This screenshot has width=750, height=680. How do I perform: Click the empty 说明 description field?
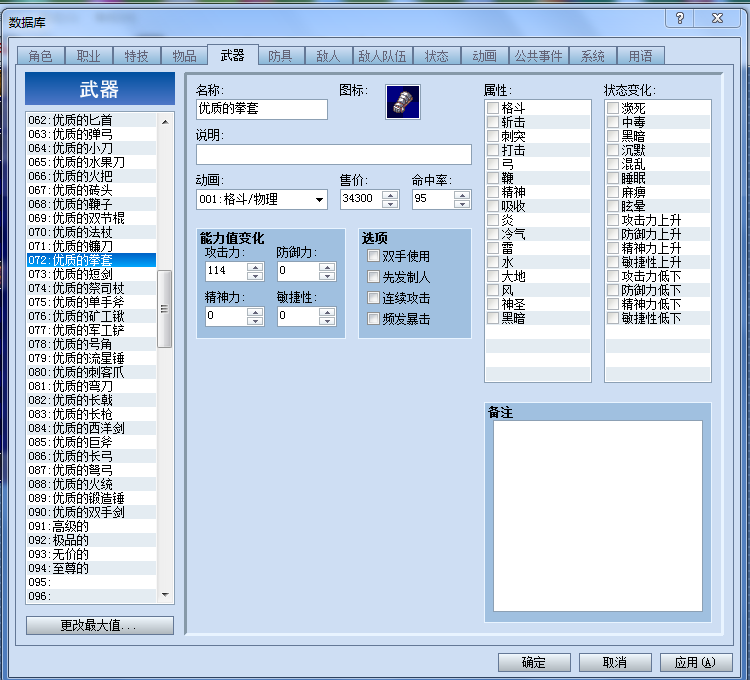(333, 154)
